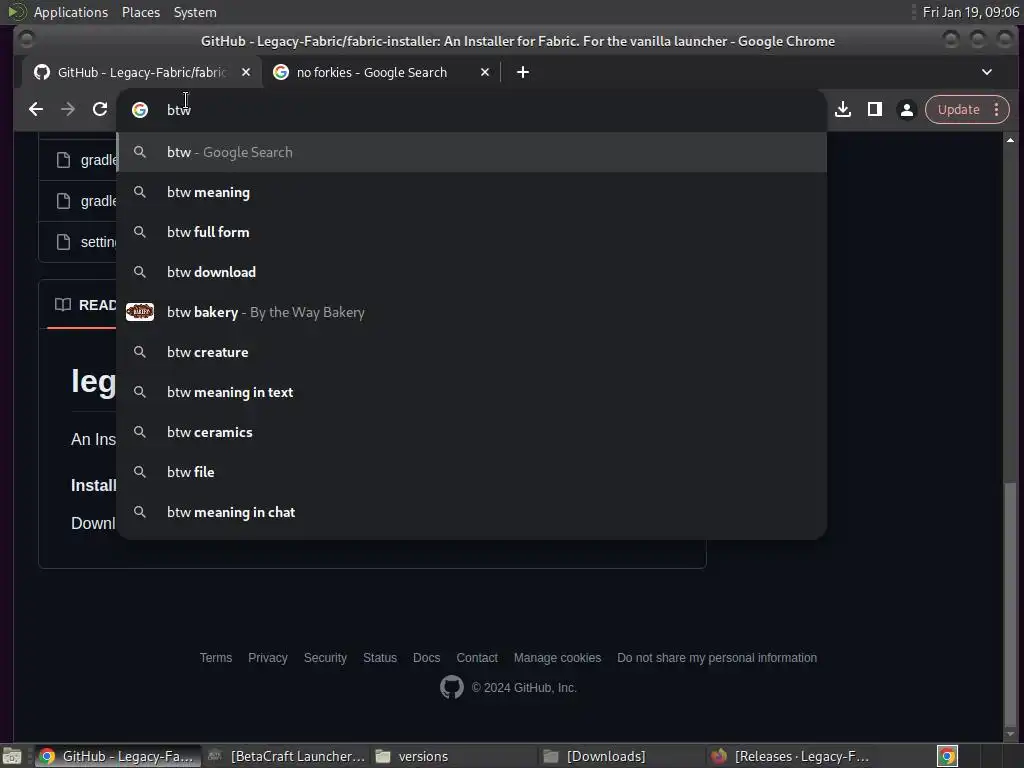Click the GitHub Octocat footer logo
The height and width of the screenshot is (768, 1024).
tap(451, 688)
